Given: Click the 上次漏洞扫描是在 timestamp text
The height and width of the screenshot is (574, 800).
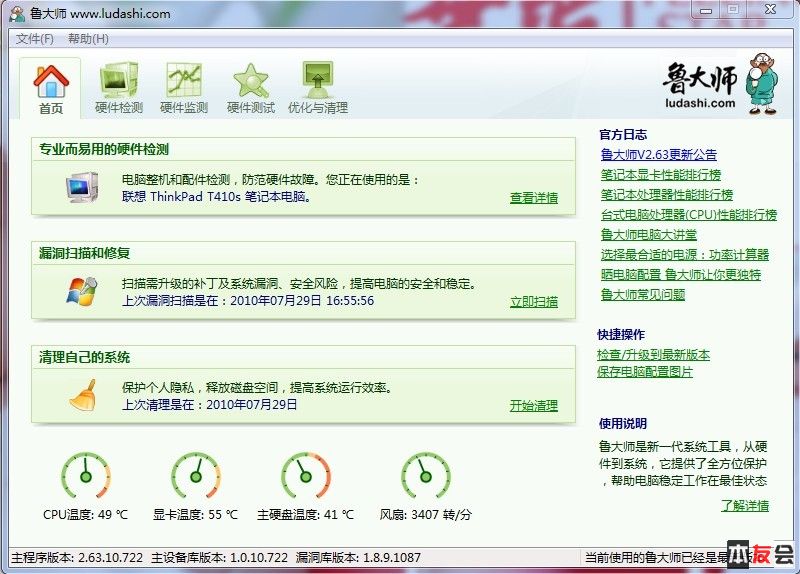Looking at the screenshot, I should click(248, 301).
